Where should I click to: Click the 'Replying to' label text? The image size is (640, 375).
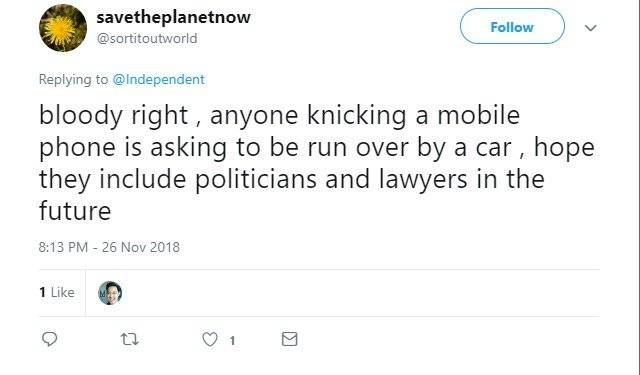pos(73,79)
